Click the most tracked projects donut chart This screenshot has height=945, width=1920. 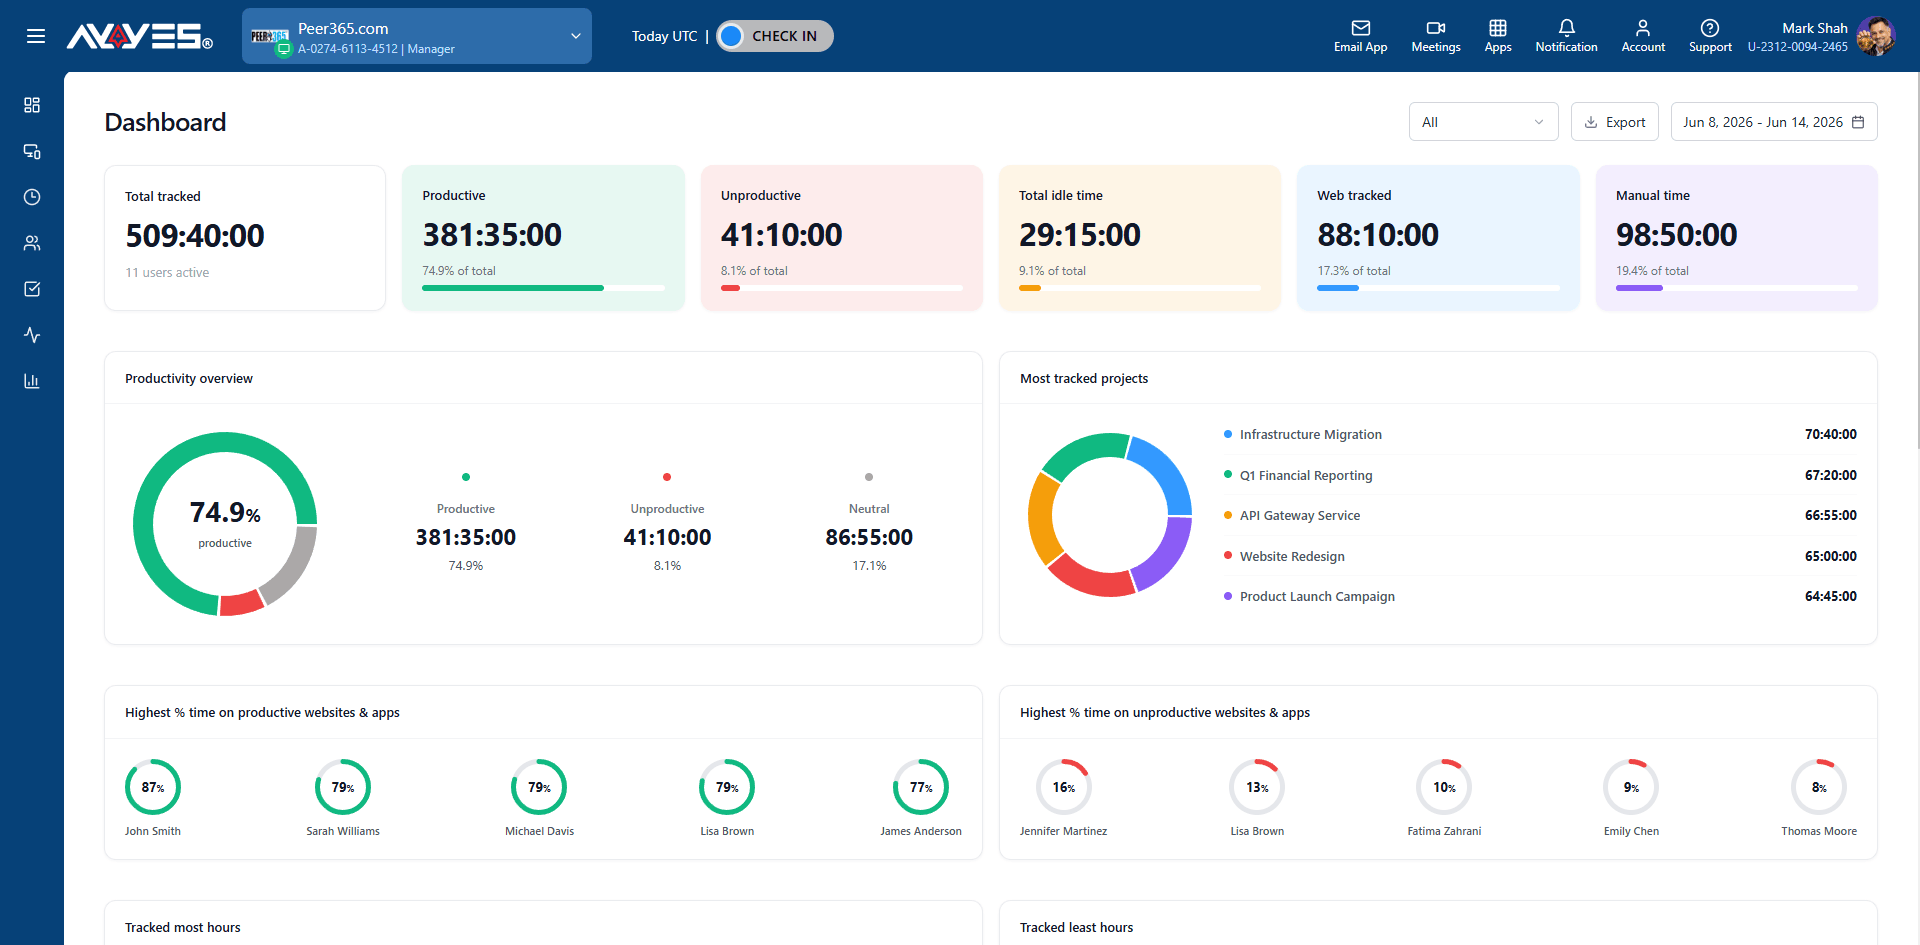tap(1110, 515)
